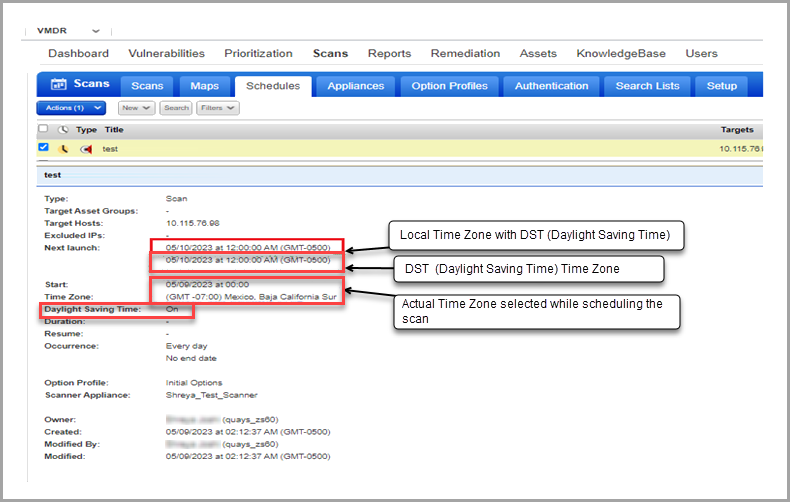Sort by the Title column header

click(x=114, y=130)
